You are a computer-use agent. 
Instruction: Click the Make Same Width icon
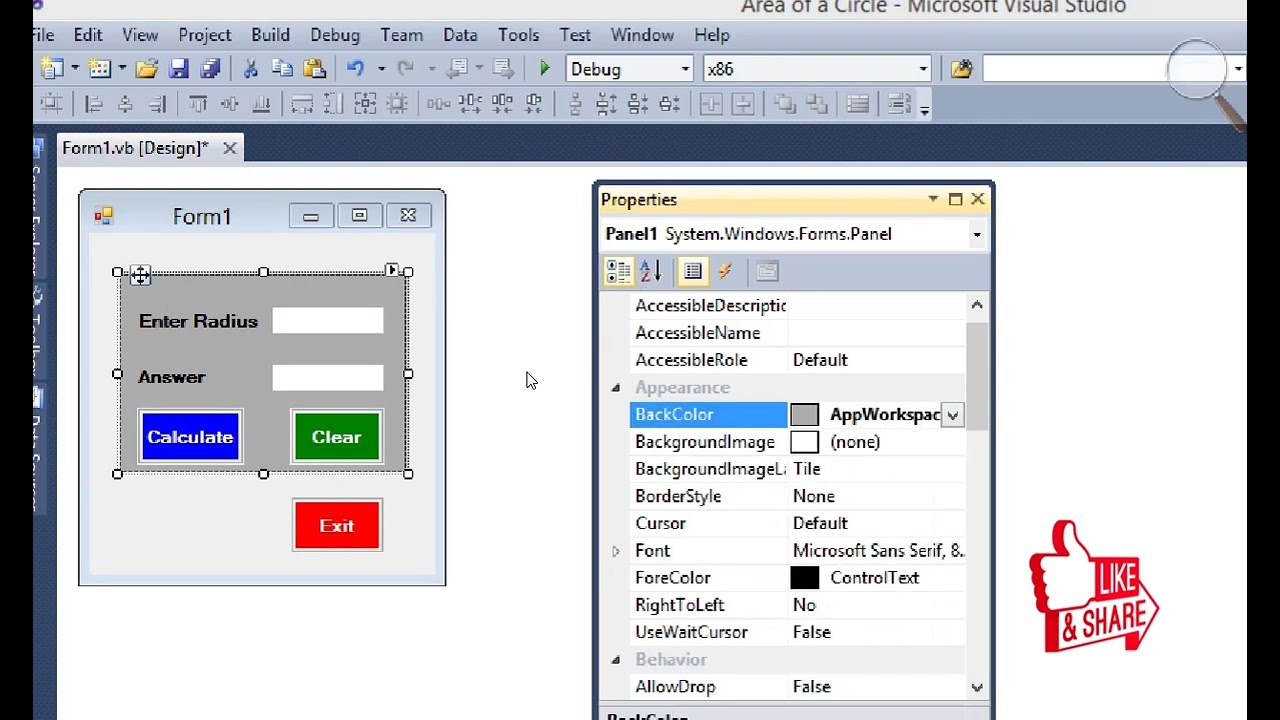click(301, 104)
